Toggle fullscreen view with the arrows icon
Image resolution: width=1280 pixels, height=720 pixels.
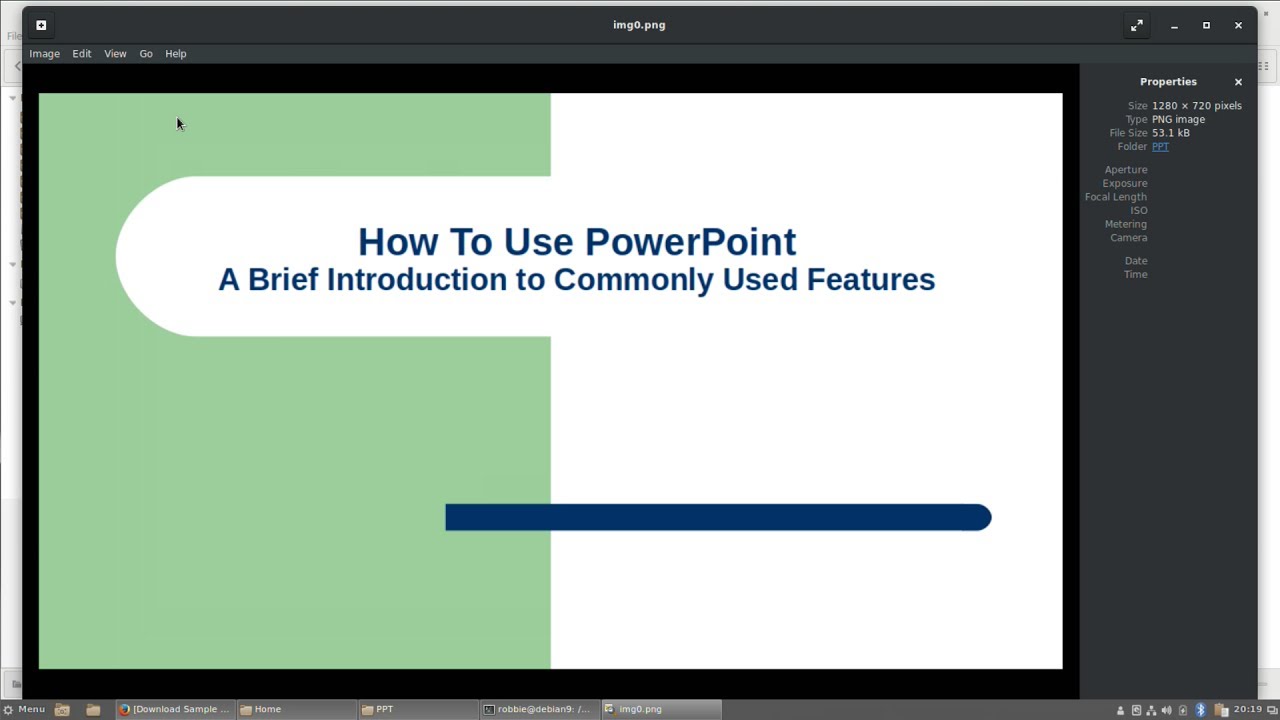coord(1137,26)
